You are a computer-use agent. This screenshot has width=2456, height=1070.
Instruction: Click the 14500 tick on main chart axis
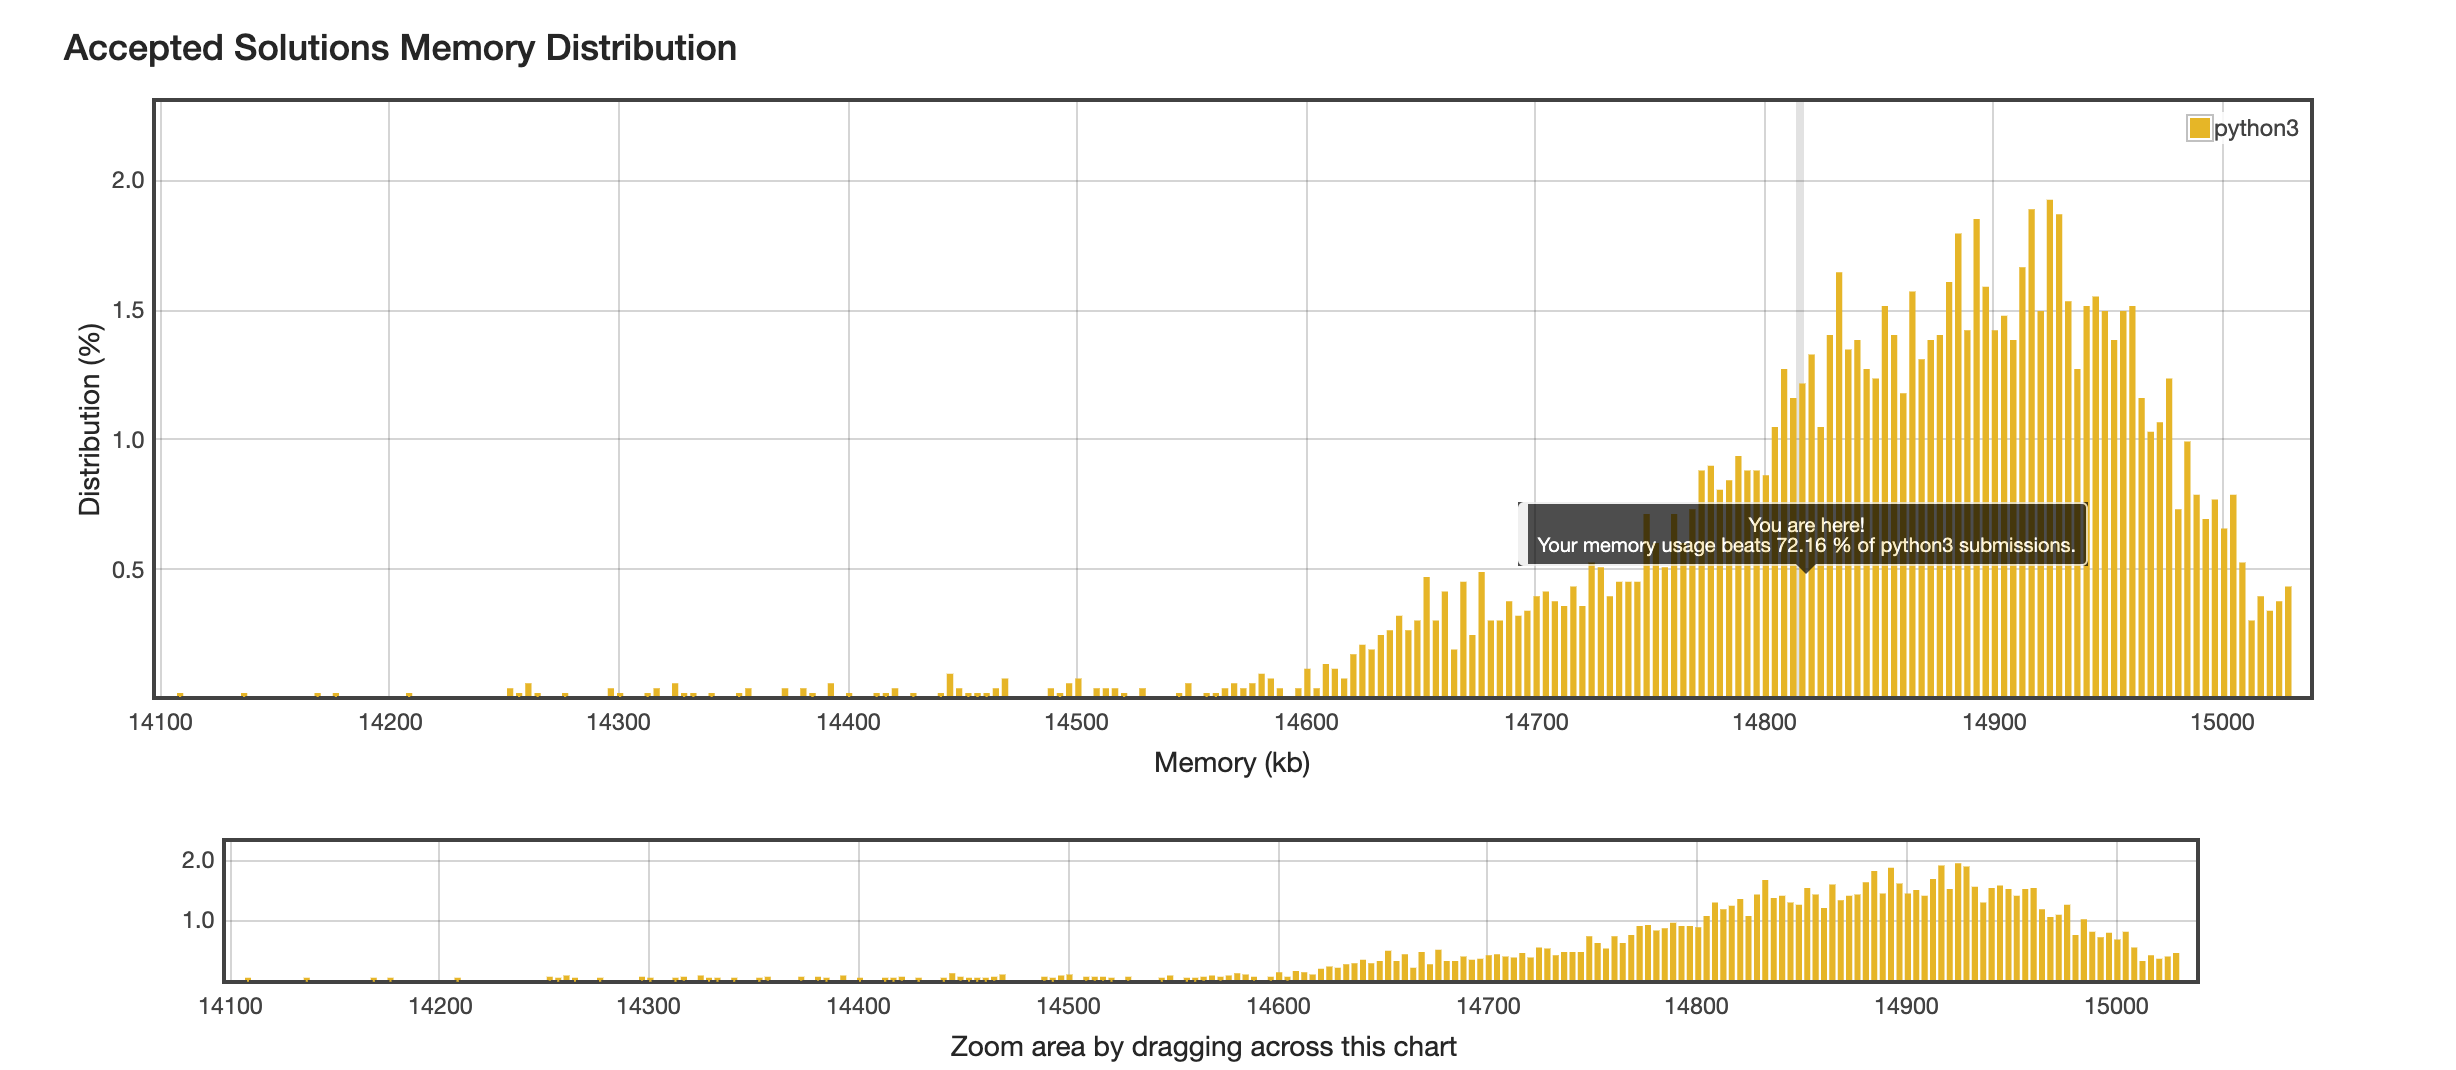[1077, 722]
